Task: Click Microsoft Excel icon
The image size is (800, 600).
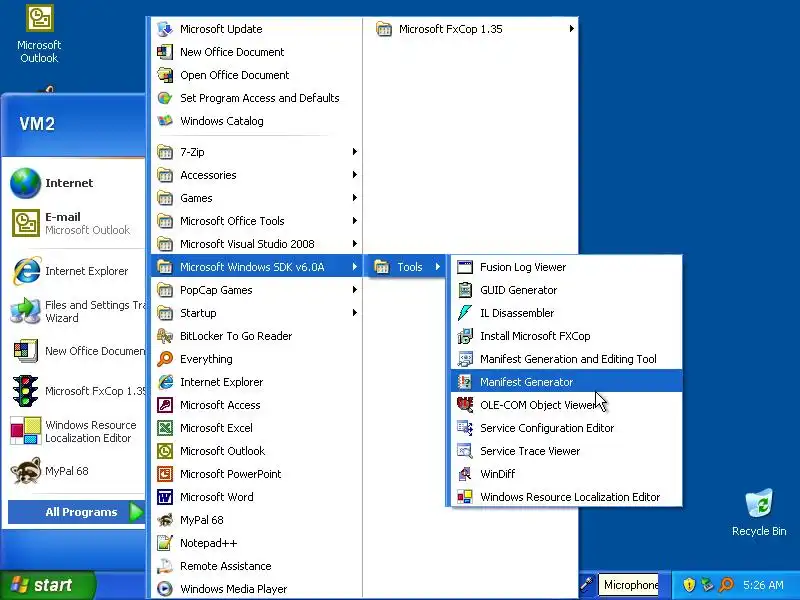Action: [x=165, y=428]
